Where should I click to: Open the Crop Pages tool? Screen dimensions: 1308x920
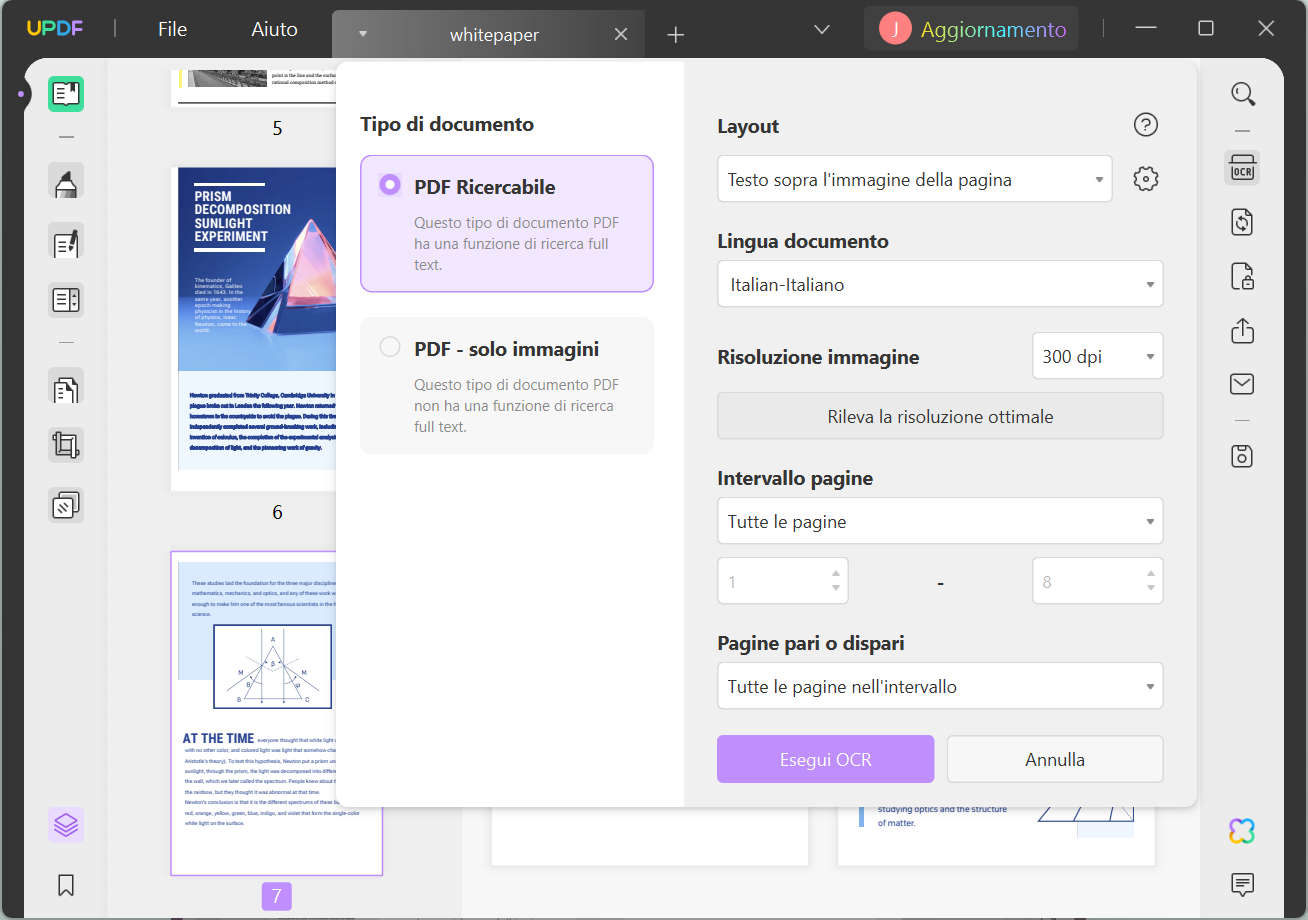(x=65, y=444)
